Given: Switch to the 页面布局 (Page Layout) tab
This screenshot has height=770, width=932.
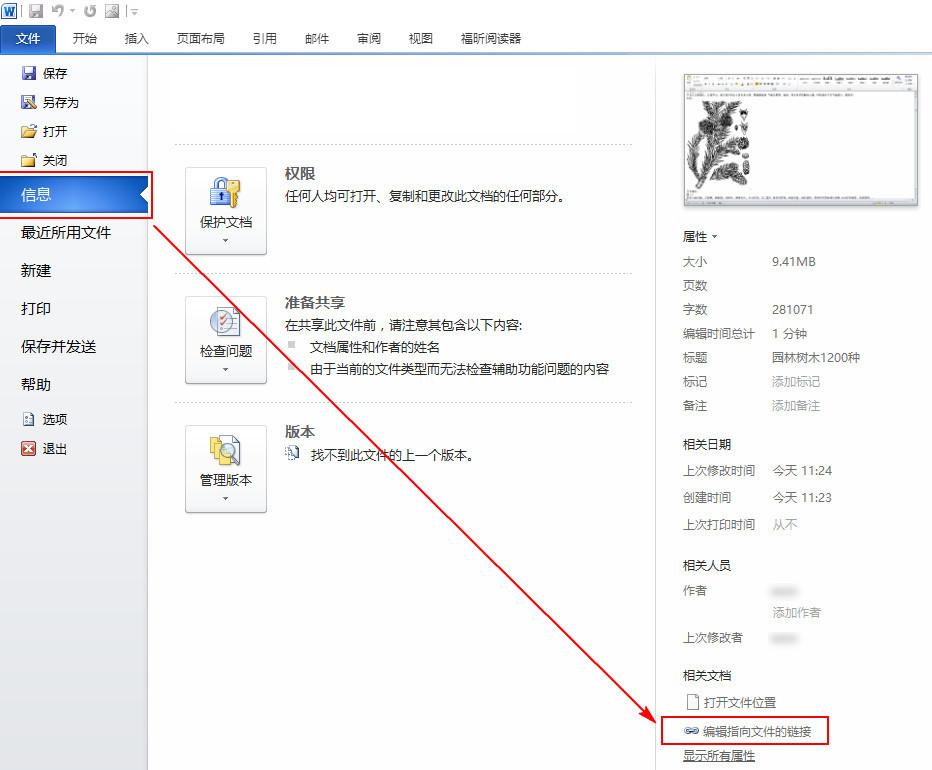Looking at the screenshot, I should click(x=200, y=38).
